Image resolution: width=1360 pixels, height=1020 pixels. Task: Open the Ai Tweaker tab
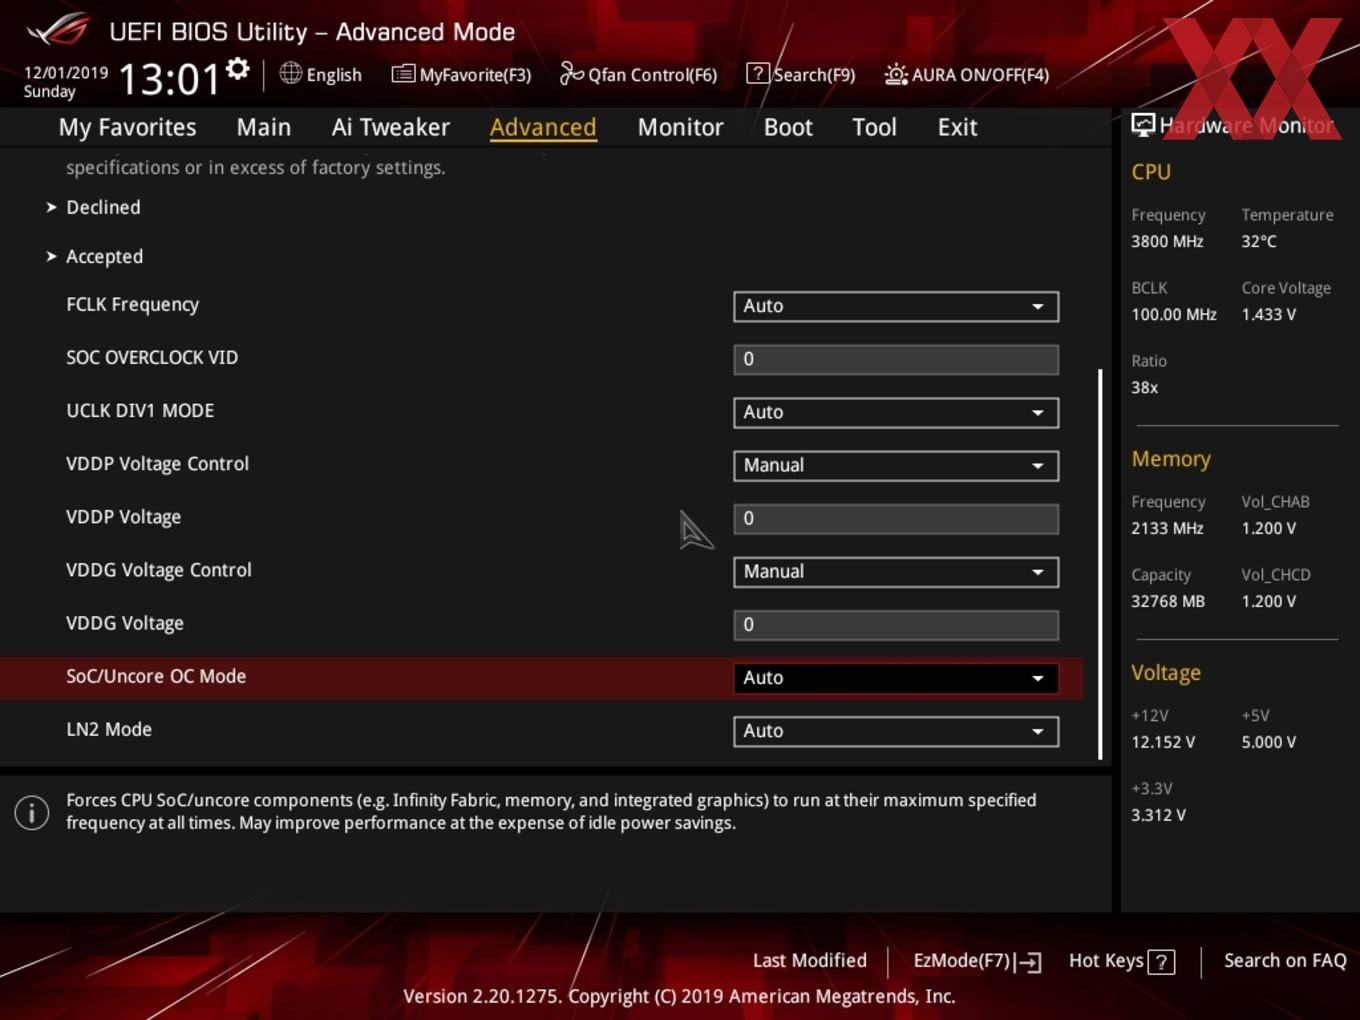391,127
